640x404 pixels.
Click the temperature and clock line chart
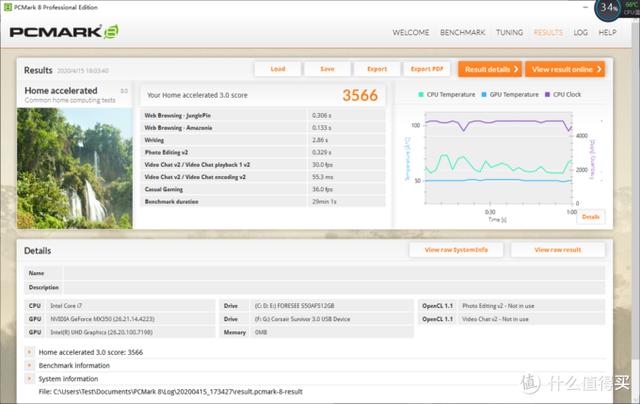point(498,158)
